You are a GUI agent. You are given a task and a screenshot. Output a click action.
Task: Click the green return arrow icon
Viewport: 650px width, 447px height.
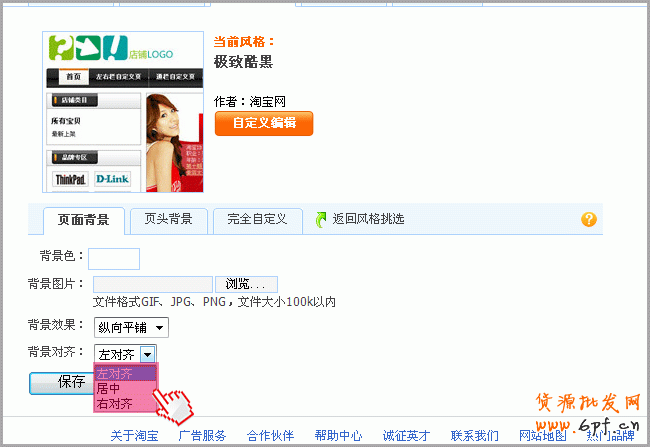coord(322,219)
